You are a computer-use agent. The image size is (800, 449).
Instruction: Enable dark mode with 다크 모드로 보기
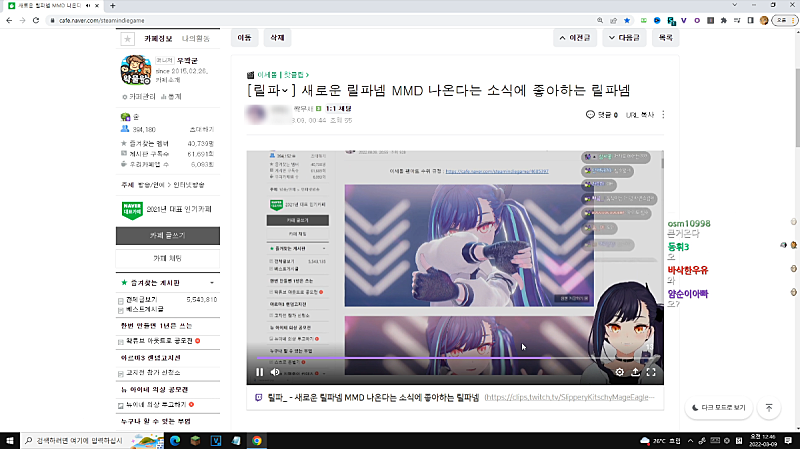pos(719,408)
